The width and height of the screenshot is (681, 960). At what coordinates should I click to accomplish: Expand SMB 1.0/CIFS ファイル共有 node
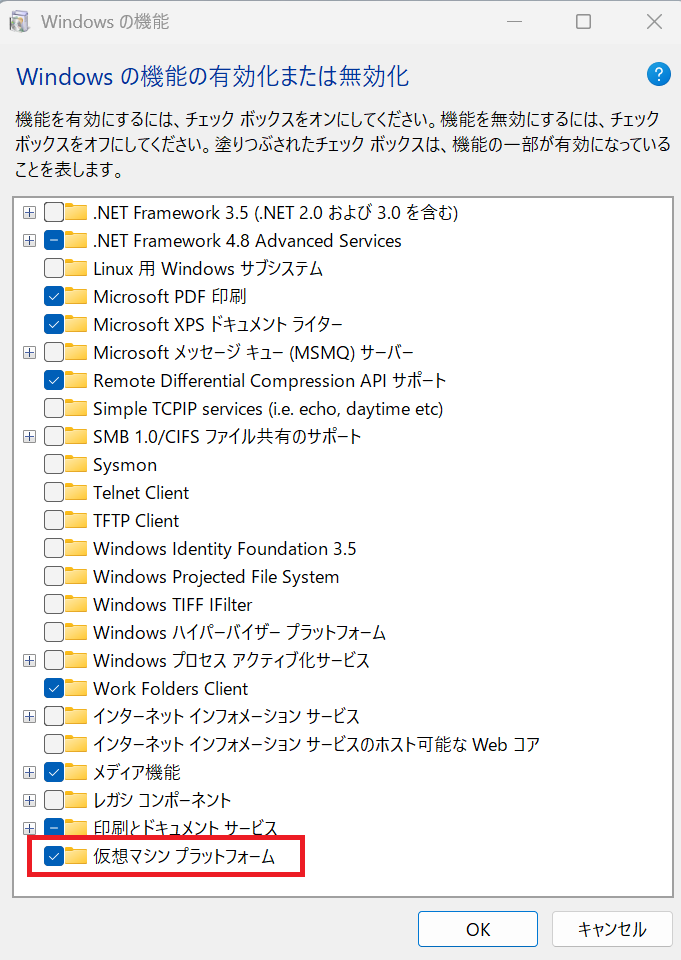pos(29,437)
